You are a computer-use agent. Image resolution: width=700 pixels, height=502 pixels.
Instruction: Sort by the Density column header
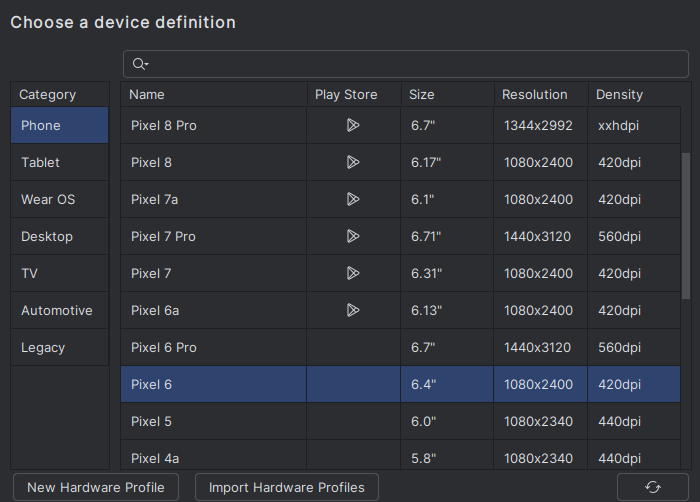pos(619,95)
